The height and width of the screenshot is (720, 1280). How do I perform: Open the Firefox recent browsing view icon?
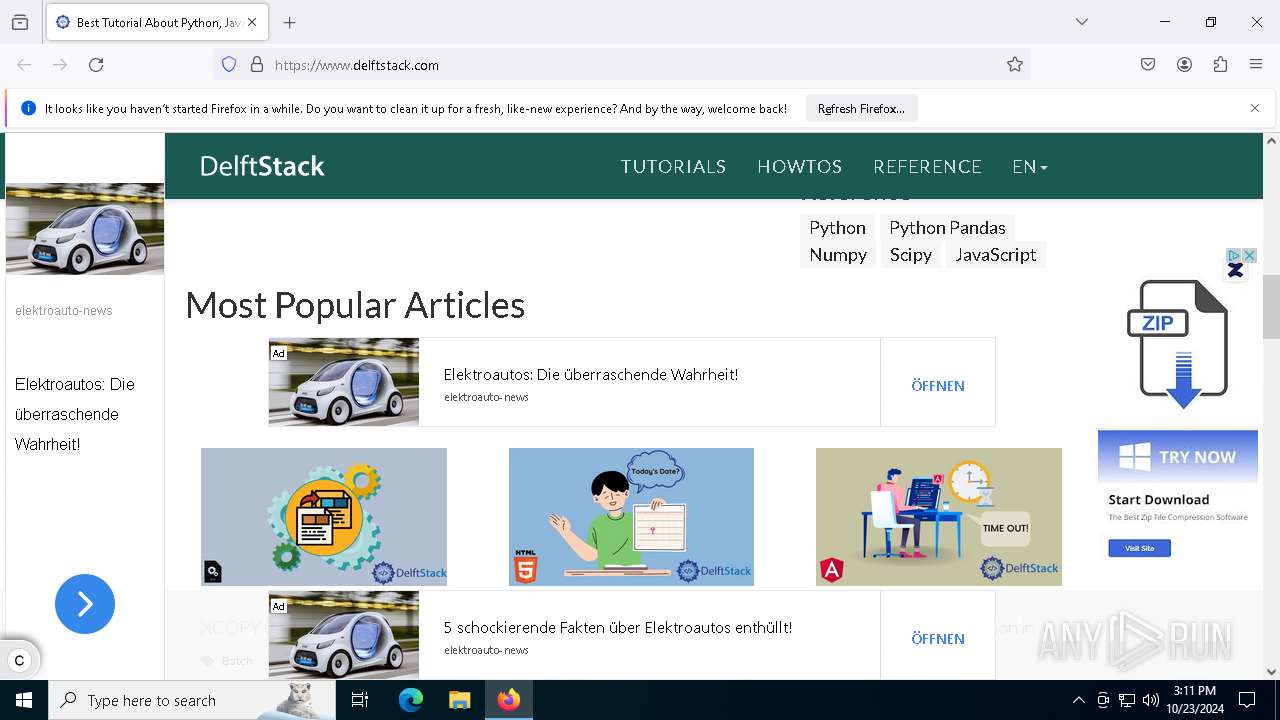coord(20,22)
